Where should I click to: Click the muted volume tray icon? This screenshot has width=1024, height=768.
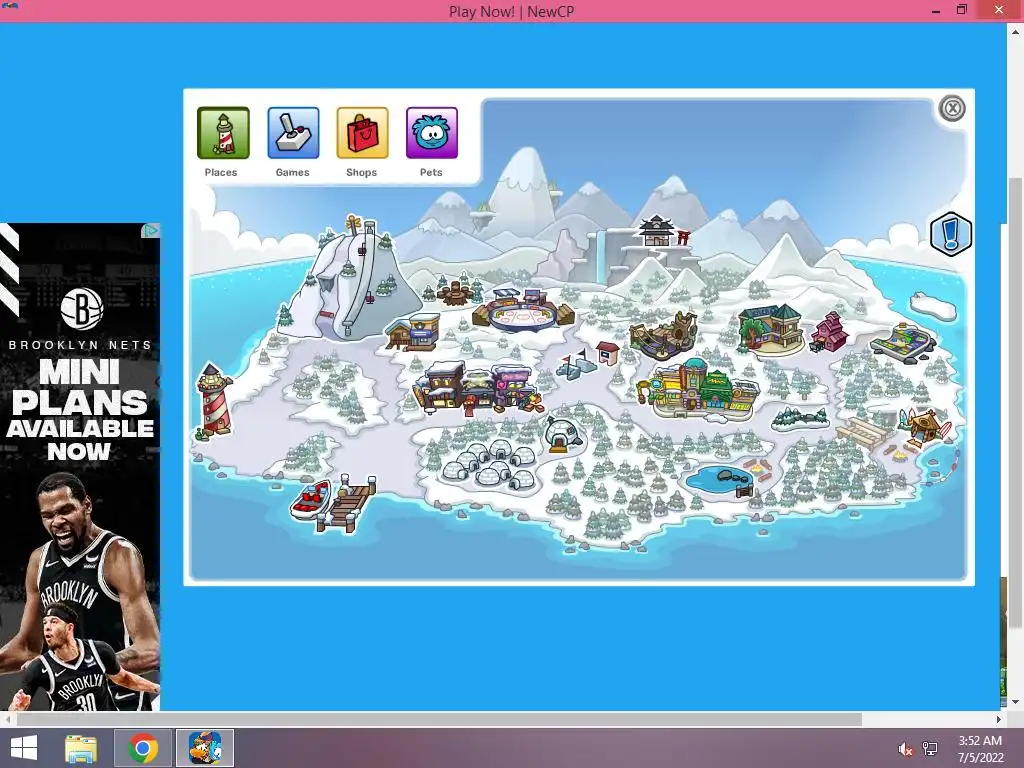pos(905,749)
